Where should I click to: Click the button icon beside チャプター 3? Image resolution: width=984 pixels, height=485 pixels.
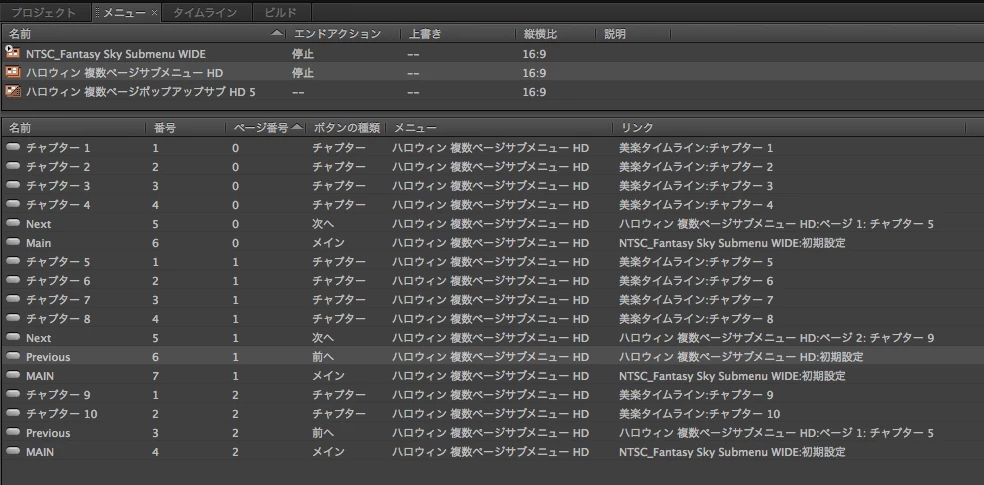tap(13, 185)
